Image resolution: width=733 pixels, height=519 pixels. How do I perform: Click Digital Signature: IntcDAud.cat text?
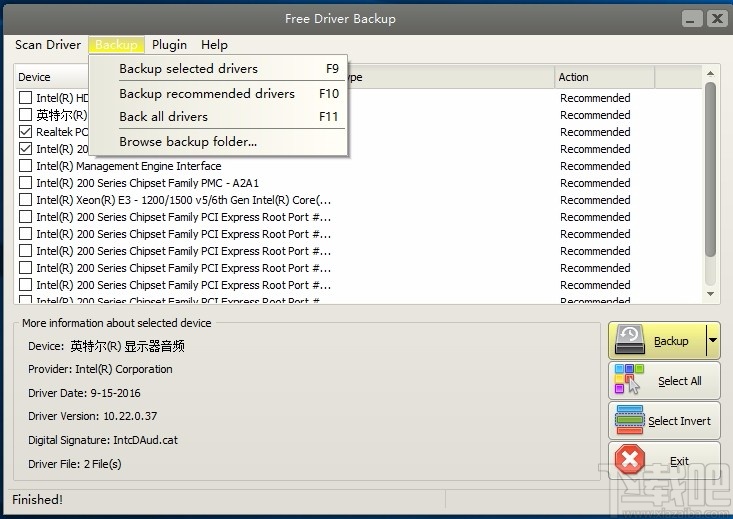(x=103, y=440)
